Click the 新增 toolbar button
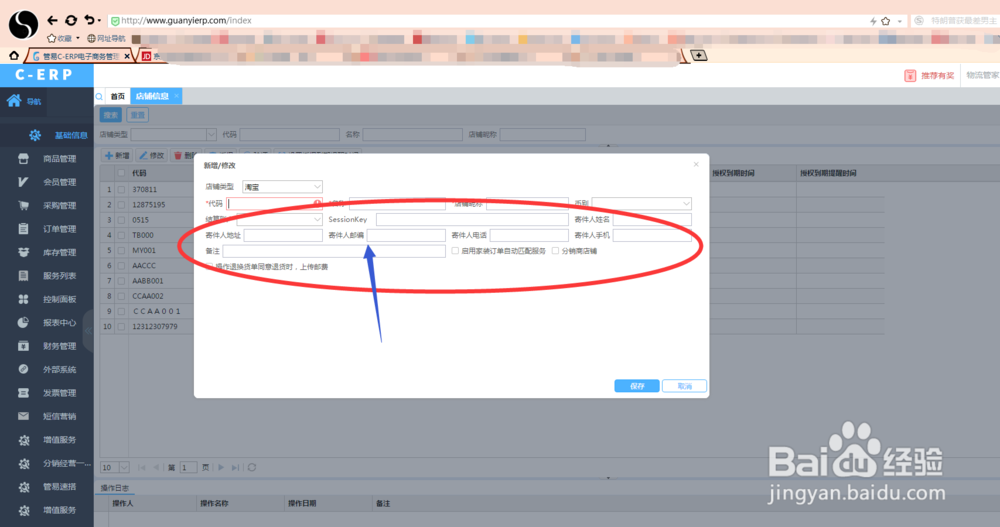Viewport: 1000px width, 527px height. coord(117,156)
